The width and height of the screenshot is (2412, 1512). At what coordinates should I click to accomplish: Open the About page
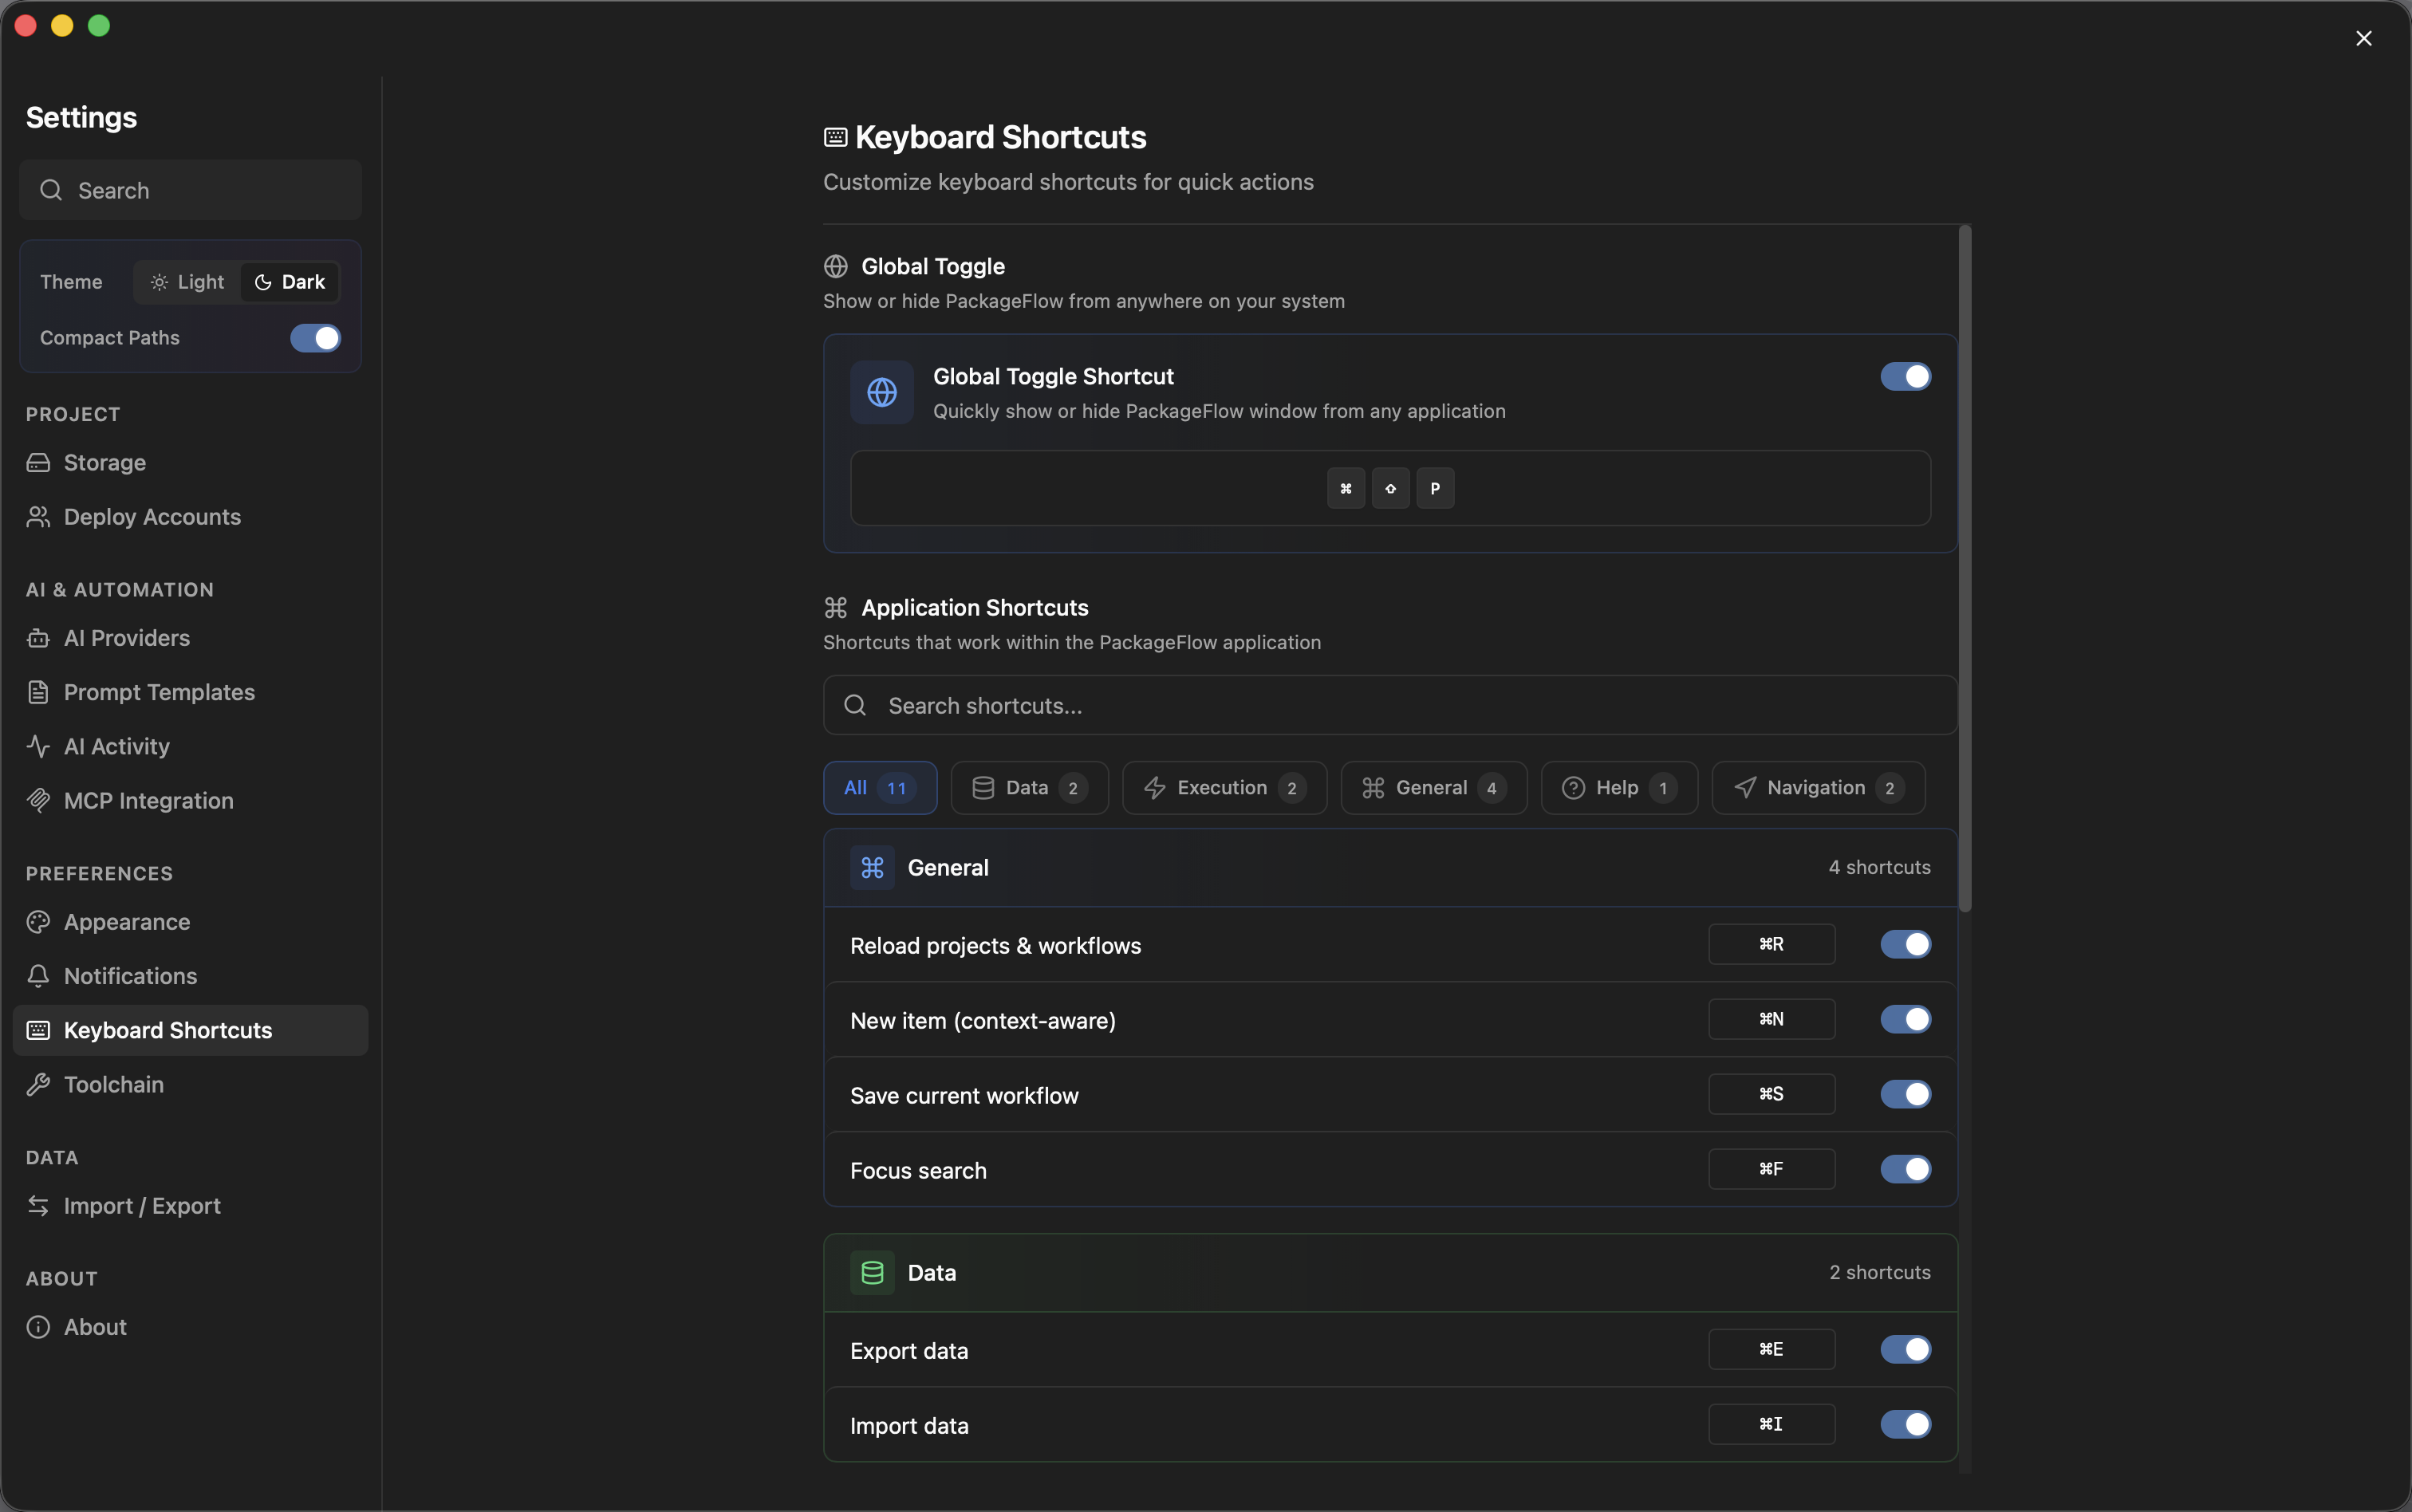[94, 1327]
